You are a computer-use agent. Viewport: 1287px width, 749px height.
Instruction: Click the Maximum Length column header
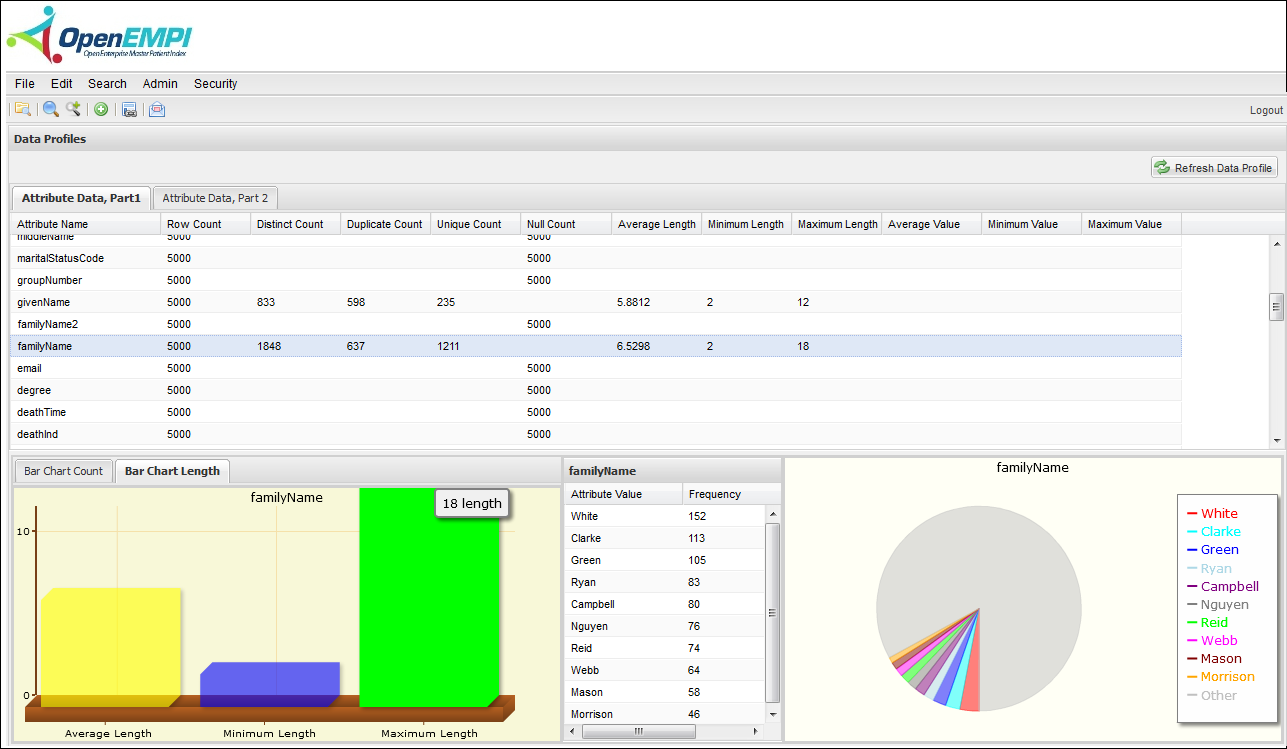pyautogui.click(x=837, y=224)
